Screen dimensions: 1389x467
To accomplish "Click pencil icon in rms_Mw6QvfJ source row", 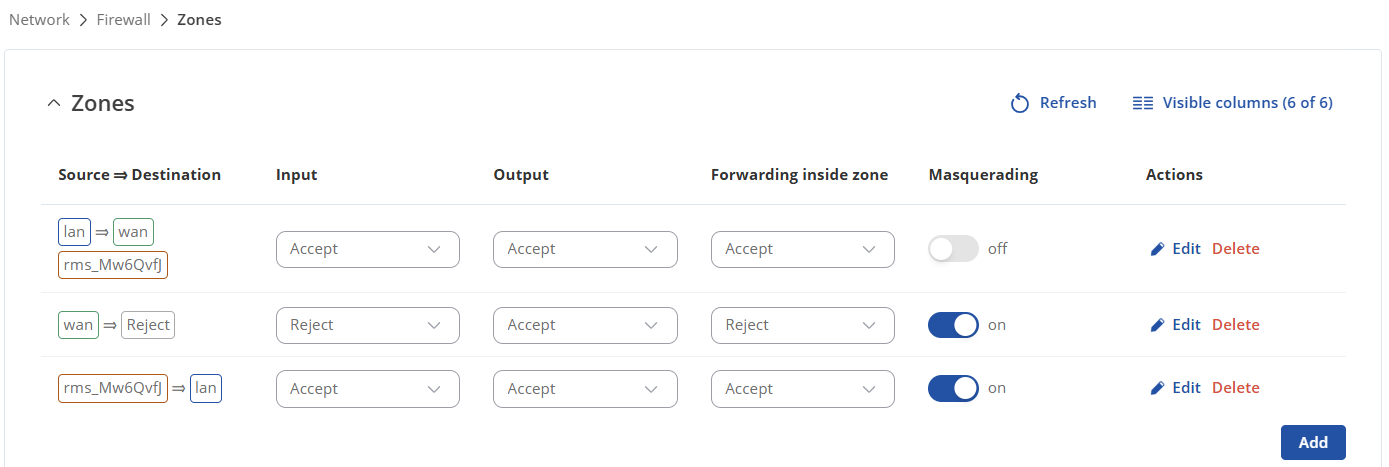I will pos(1158,388).
